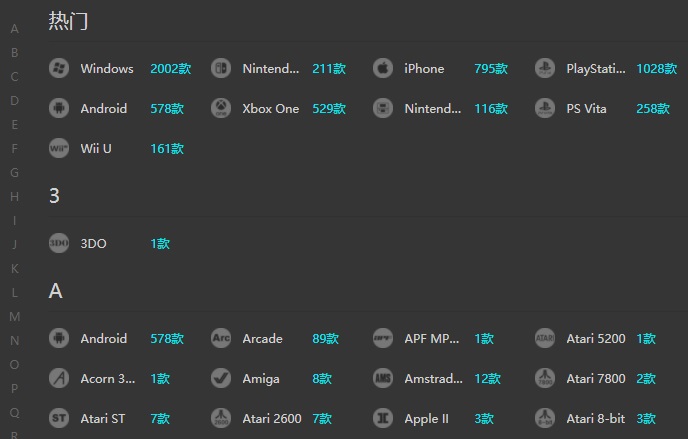The width and height of the screenshot is (688, 439).
Task: Open the Arcade platform link
Action: 262,339
